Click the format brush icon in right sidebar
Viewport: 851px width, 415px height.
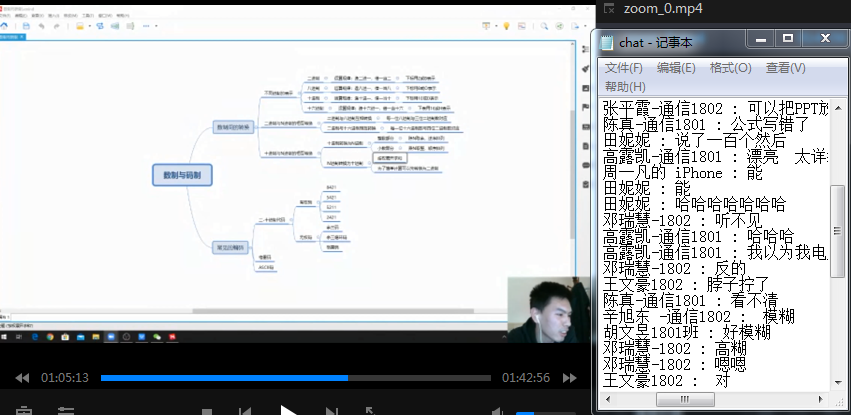point(585,68)
